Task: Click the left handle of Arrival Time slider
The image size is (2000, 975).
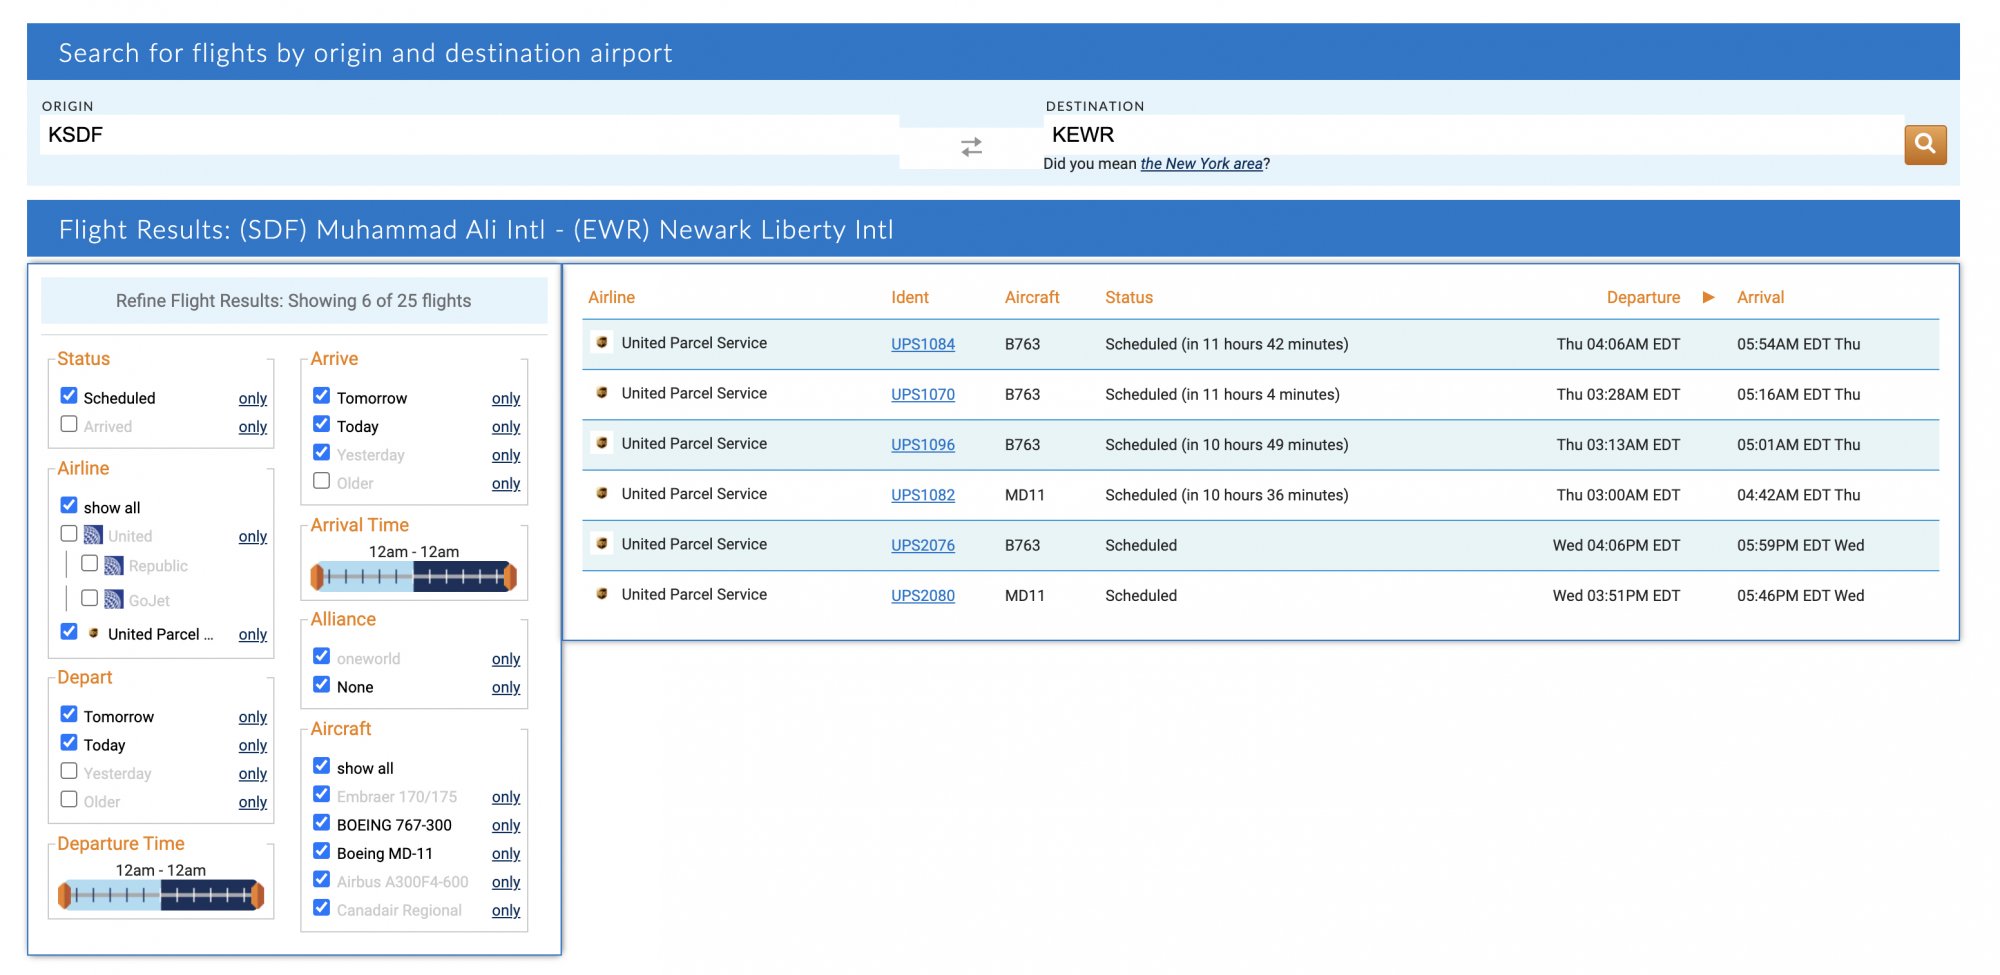Action: tap(317, 577)
